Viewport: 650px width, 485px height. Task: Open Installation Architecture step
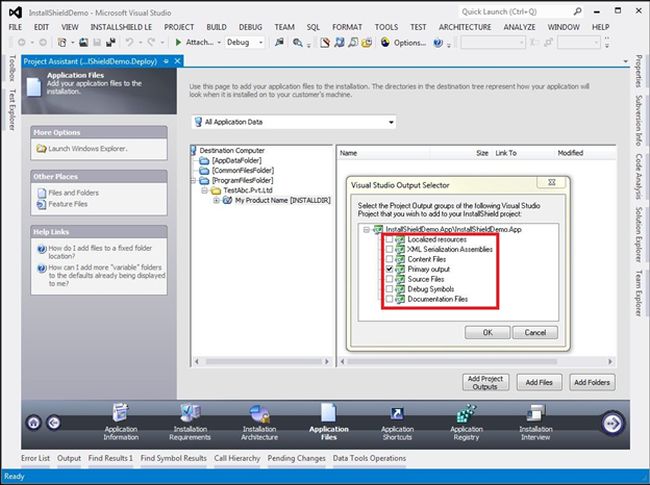260,422
